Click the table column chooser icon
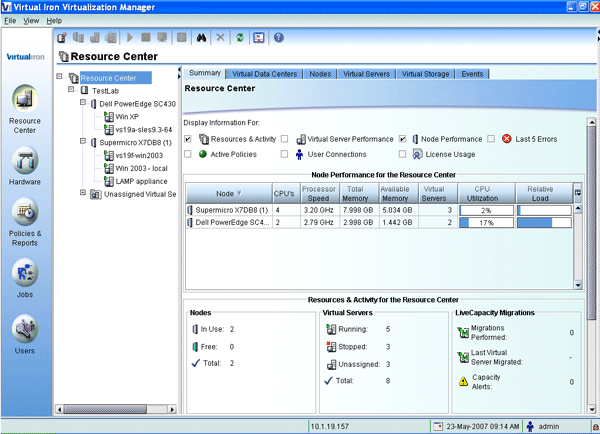The width and height of the screenshot is (600, 434). [x=578, y=193]
